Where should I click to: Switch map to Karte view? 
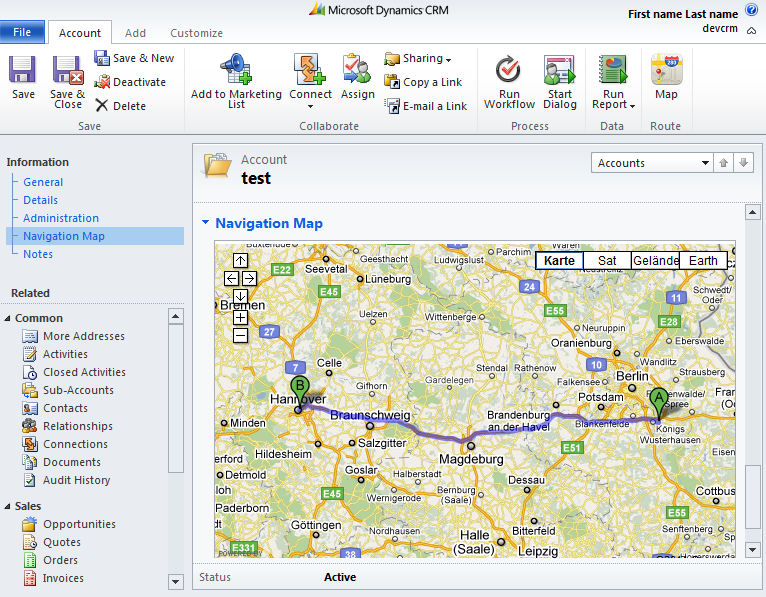click(559, 261)
